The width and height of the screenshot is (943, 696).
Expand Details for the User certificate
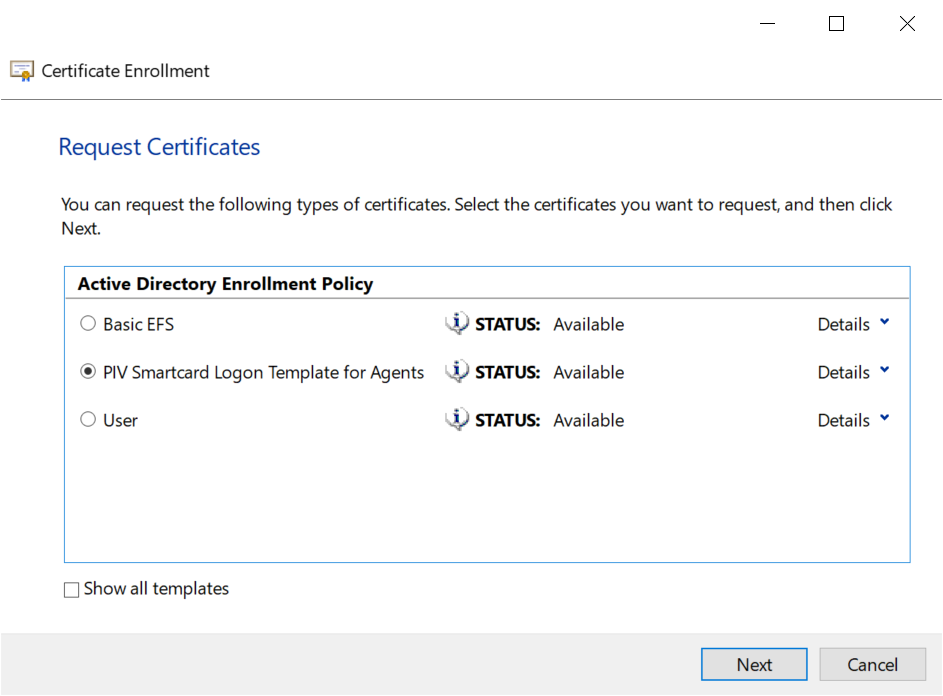853,420
